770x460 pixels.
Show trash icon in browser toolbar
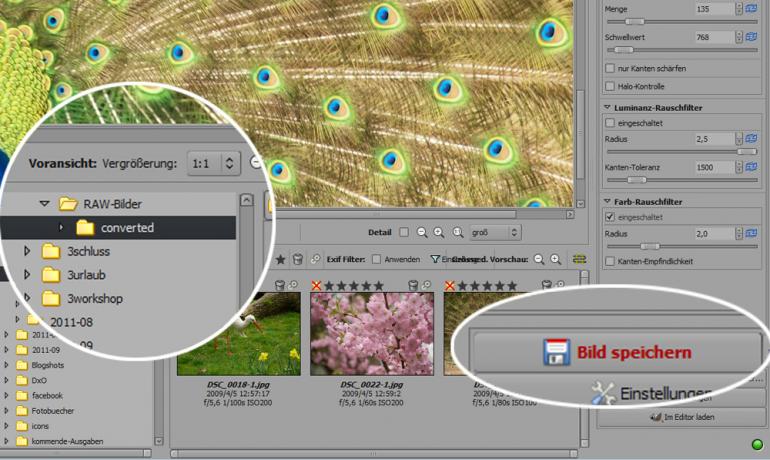tap(297, 259)
